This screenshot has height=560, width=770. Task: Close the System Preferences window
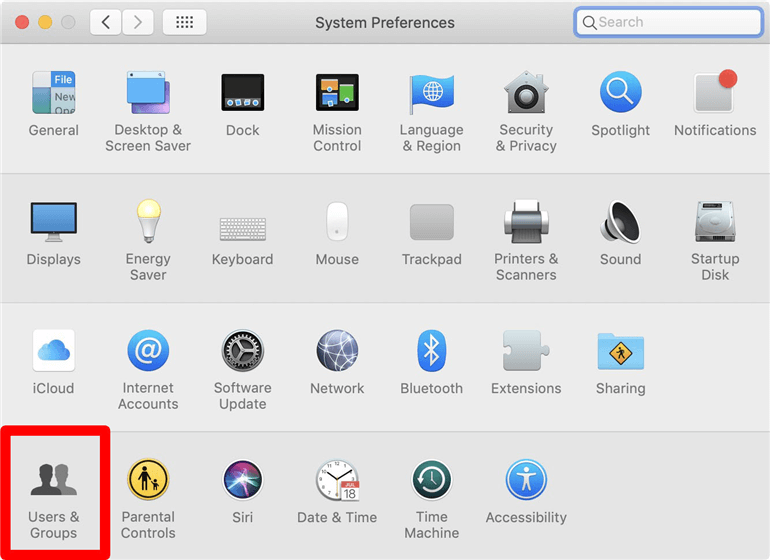22,22
